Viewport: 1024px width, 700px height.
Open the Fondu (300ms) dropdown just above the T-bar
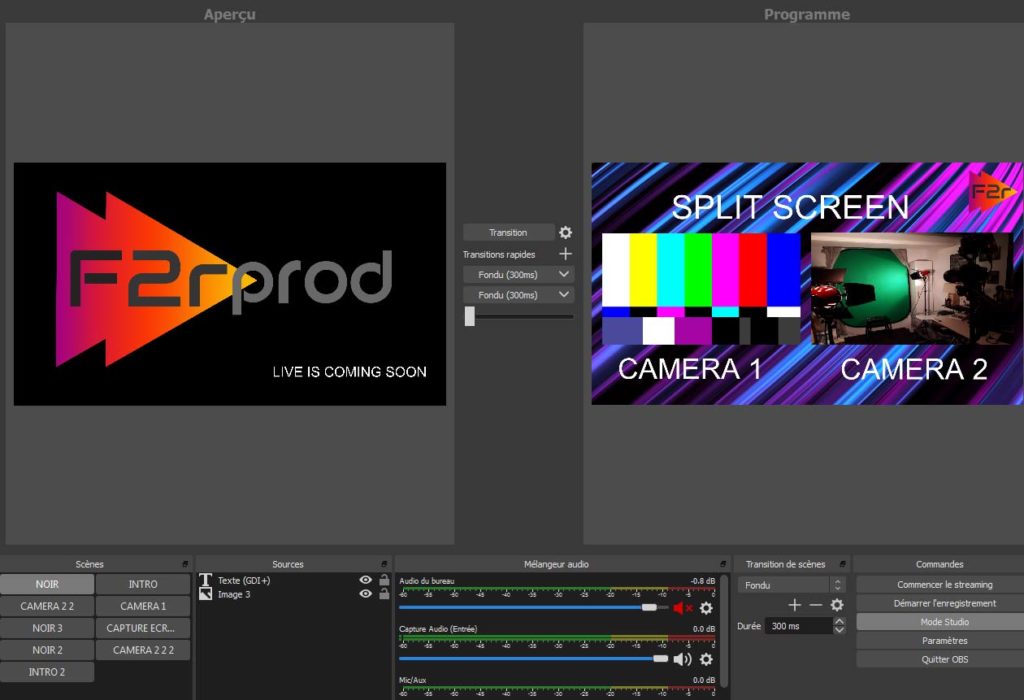click(x=519, y=295)
